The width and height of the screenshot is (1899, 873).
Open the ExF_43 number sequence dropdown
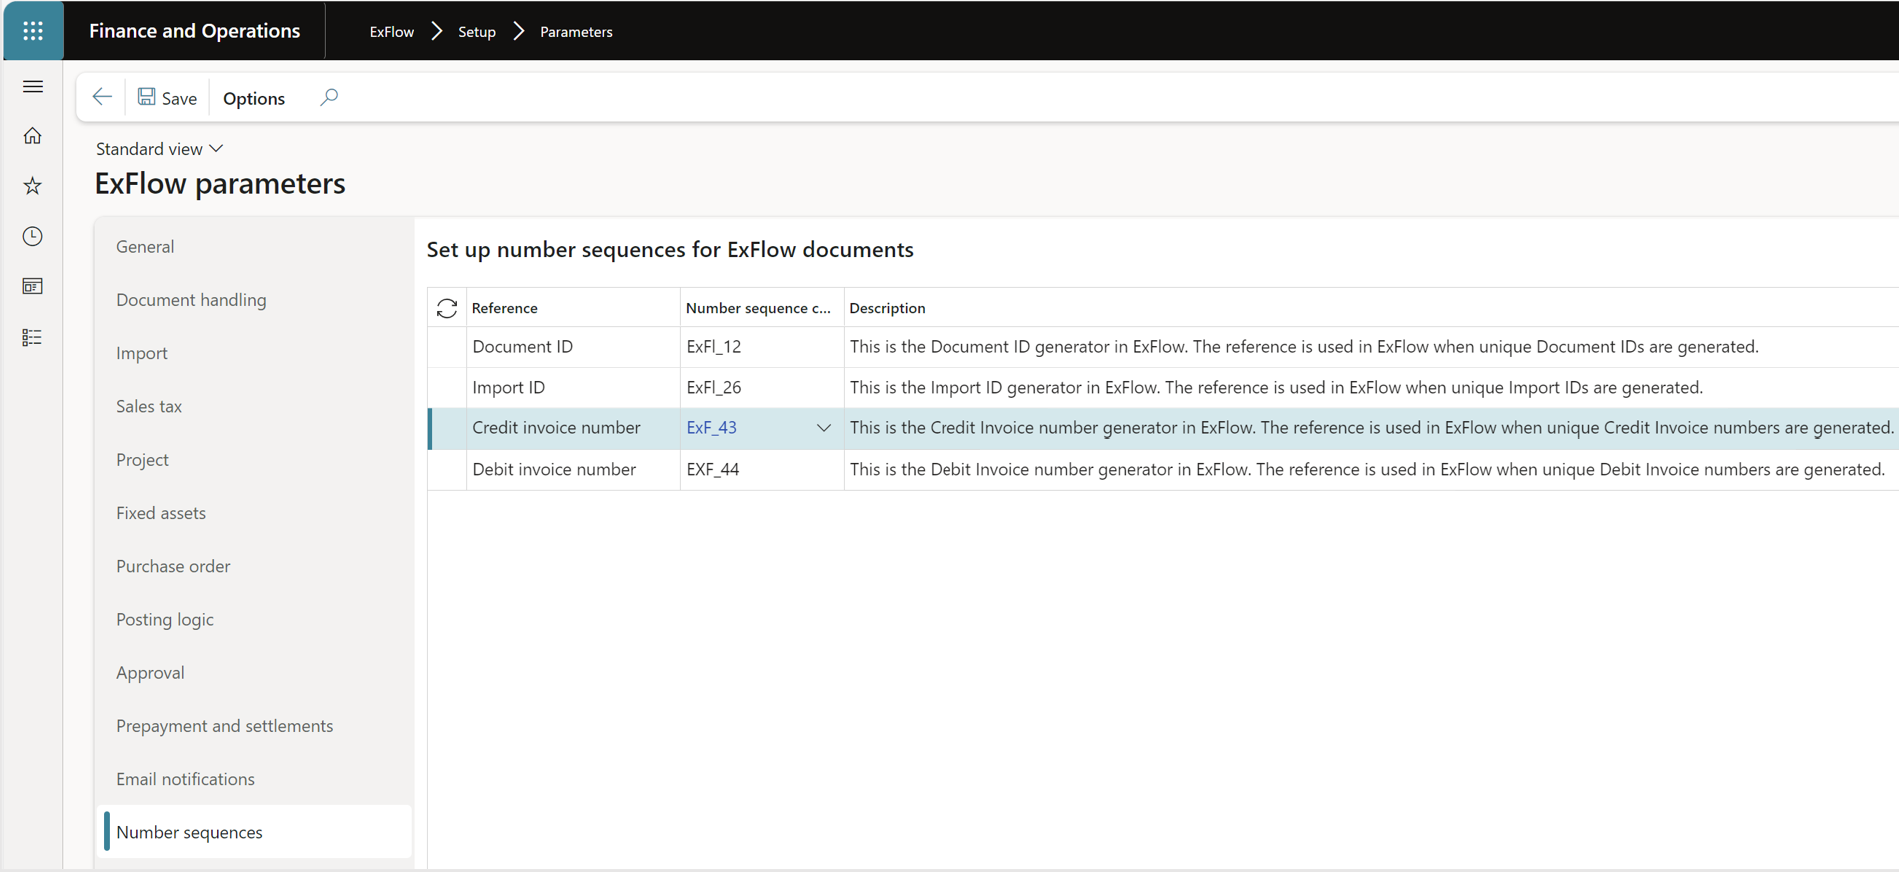pos(823,428)
